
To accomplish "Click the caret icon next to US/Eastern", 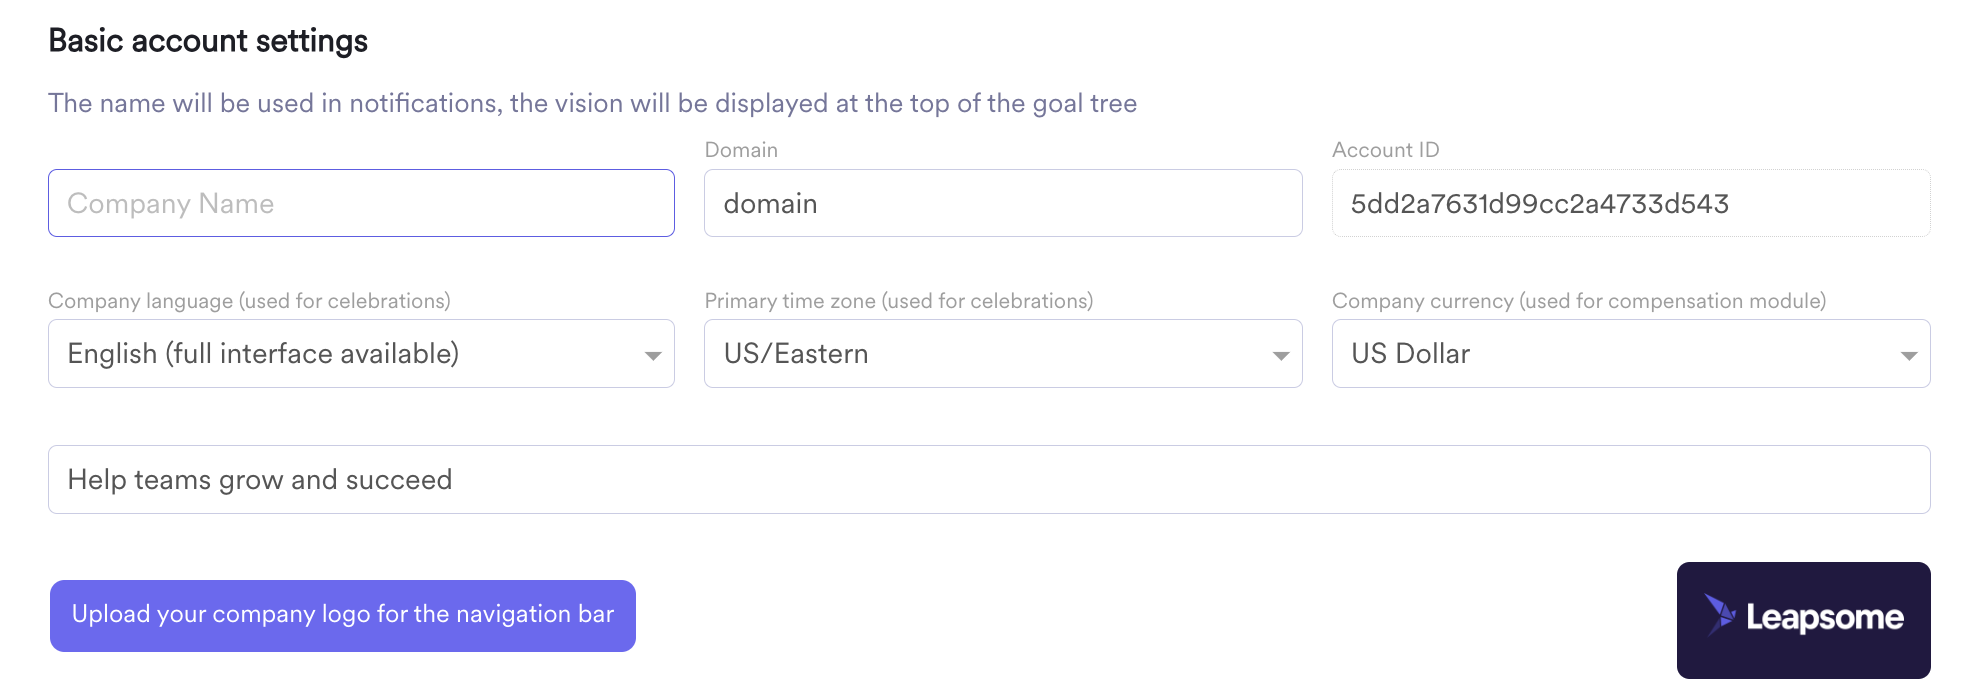I will 1281,356.
